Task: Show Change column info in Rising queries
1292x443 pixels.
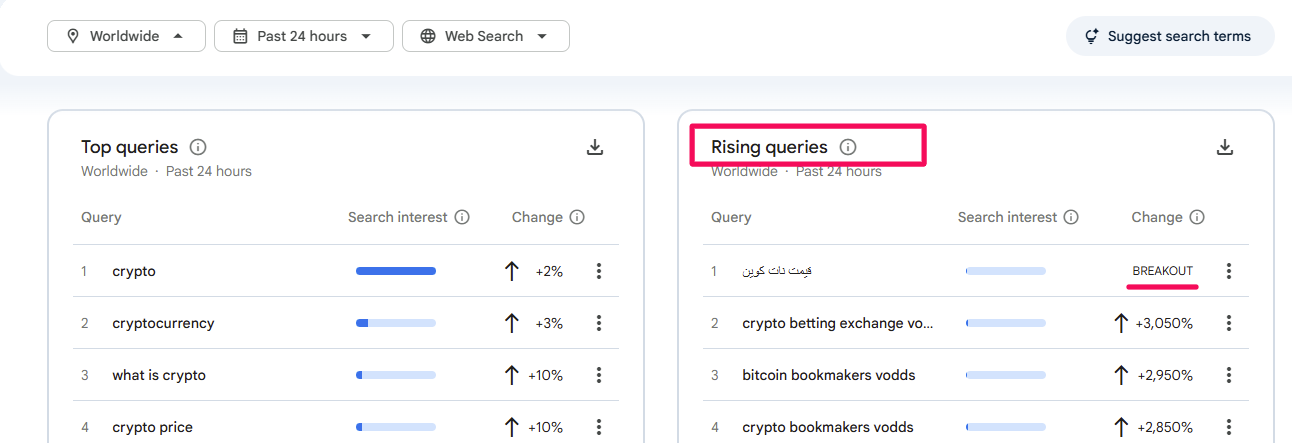Action: 1197,218
